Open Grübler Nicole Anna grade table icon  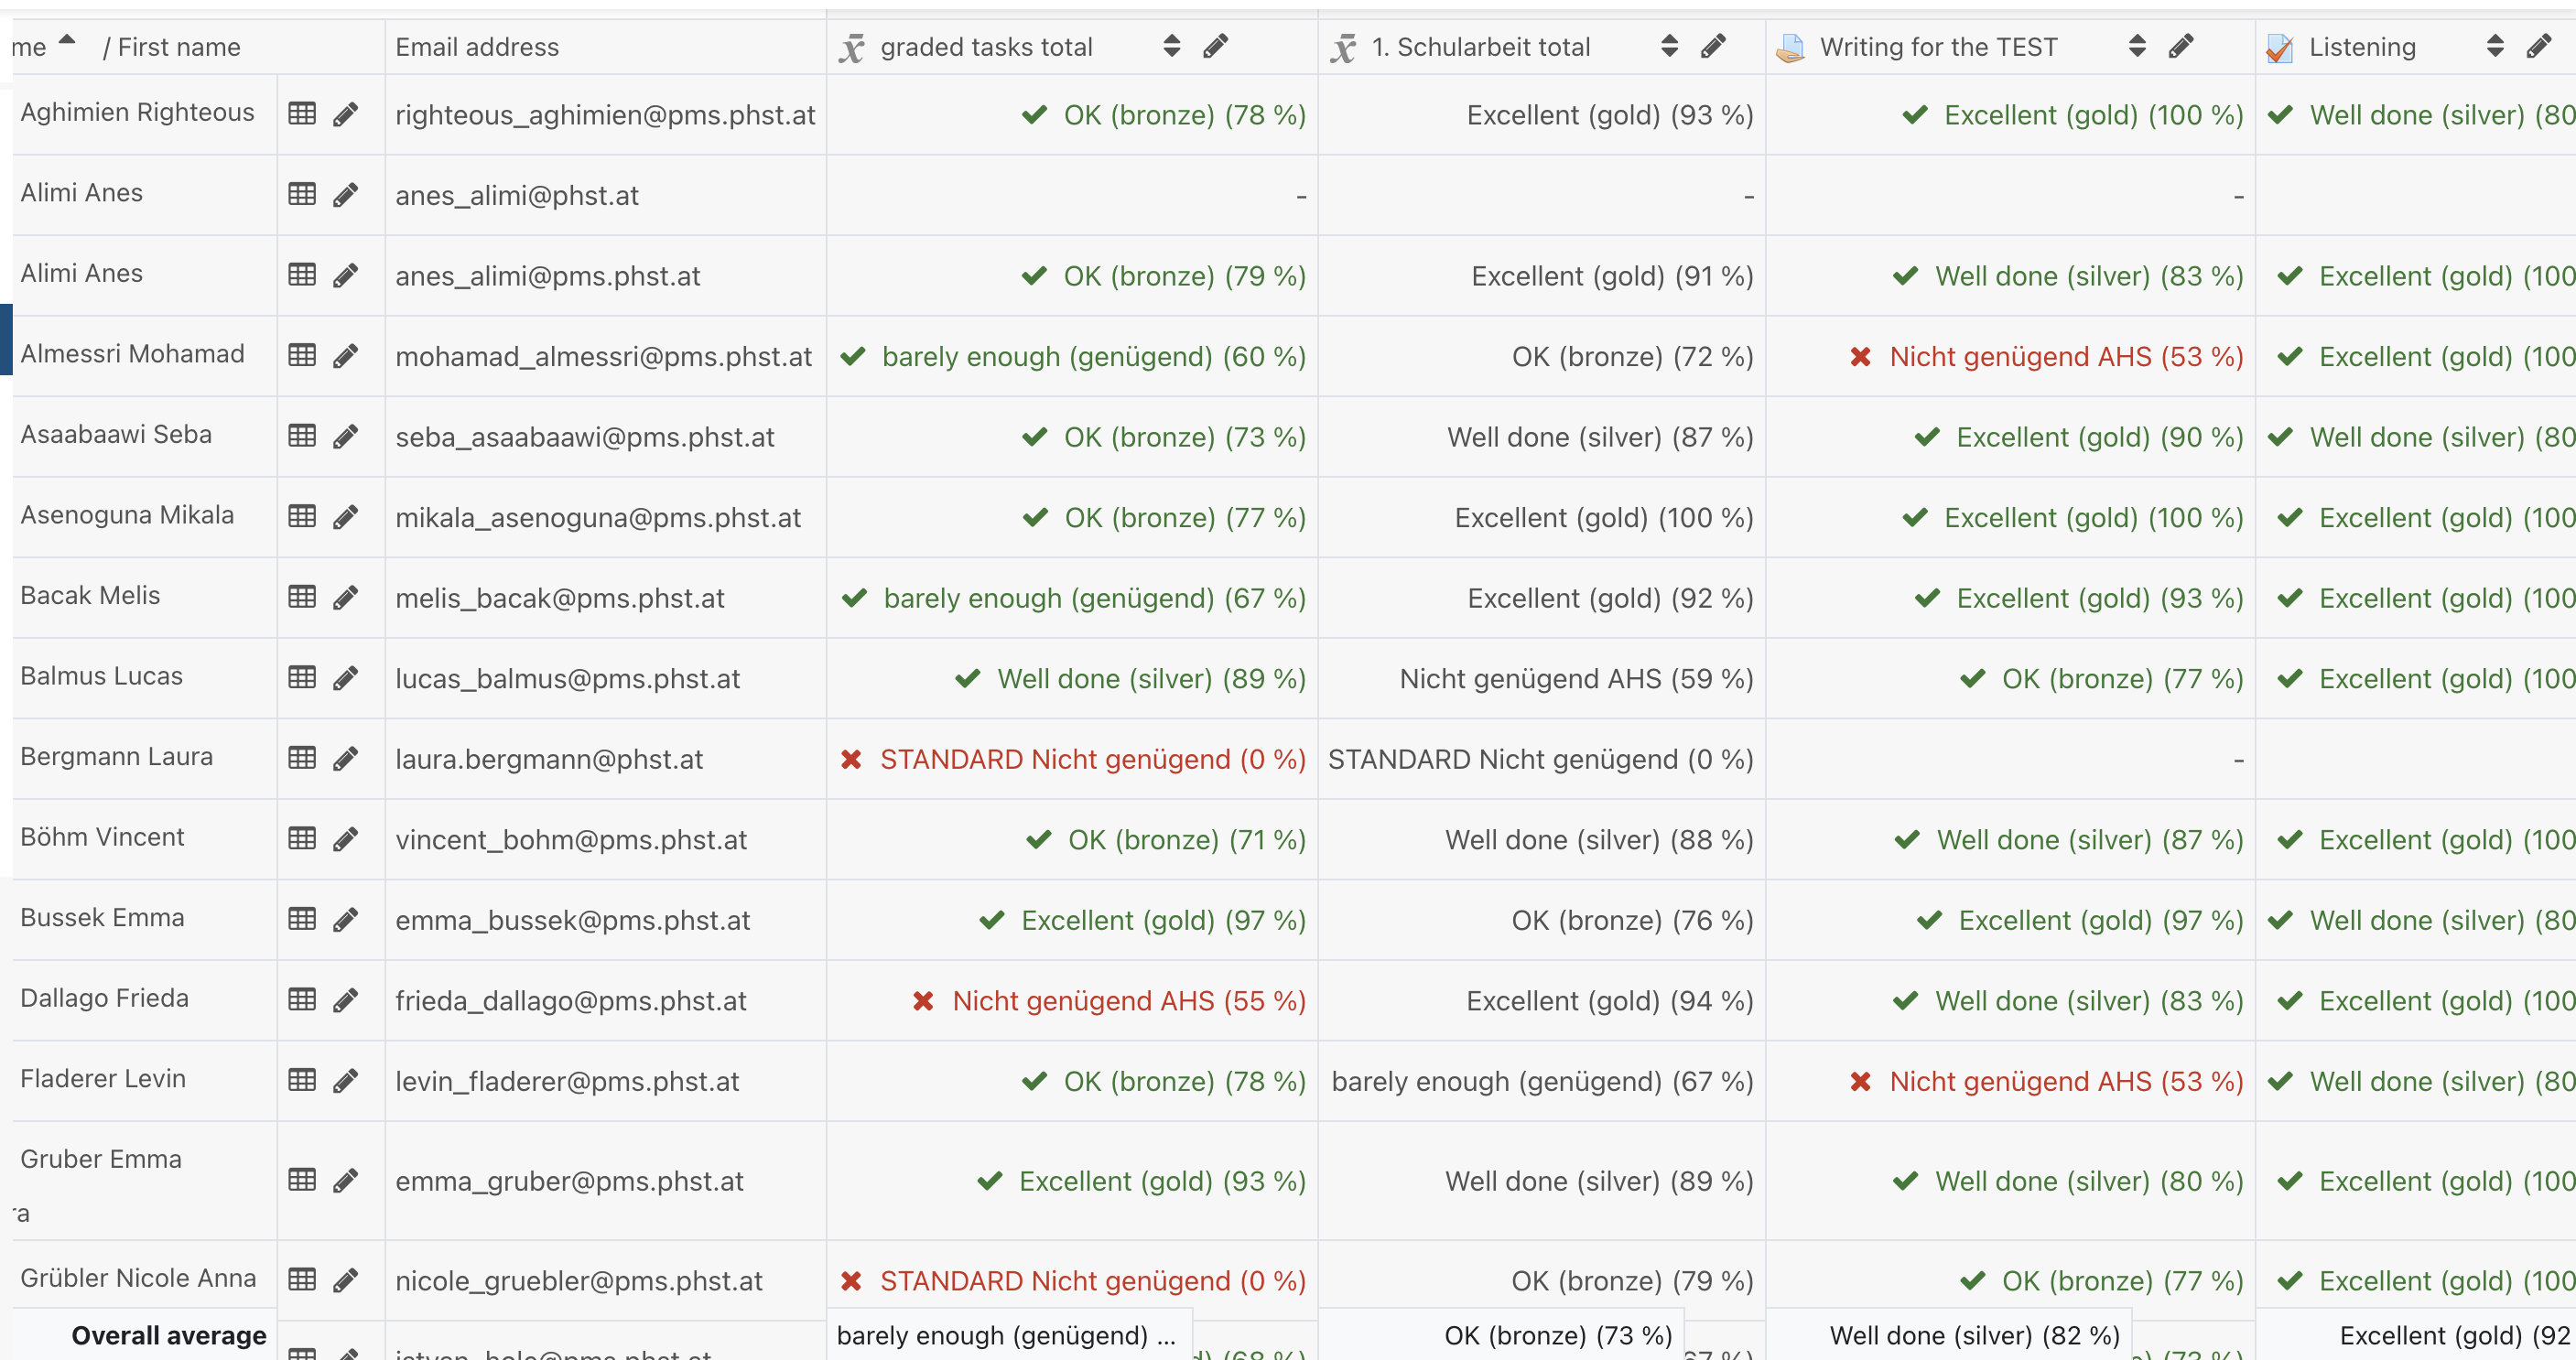click(x=302, y=1279)
